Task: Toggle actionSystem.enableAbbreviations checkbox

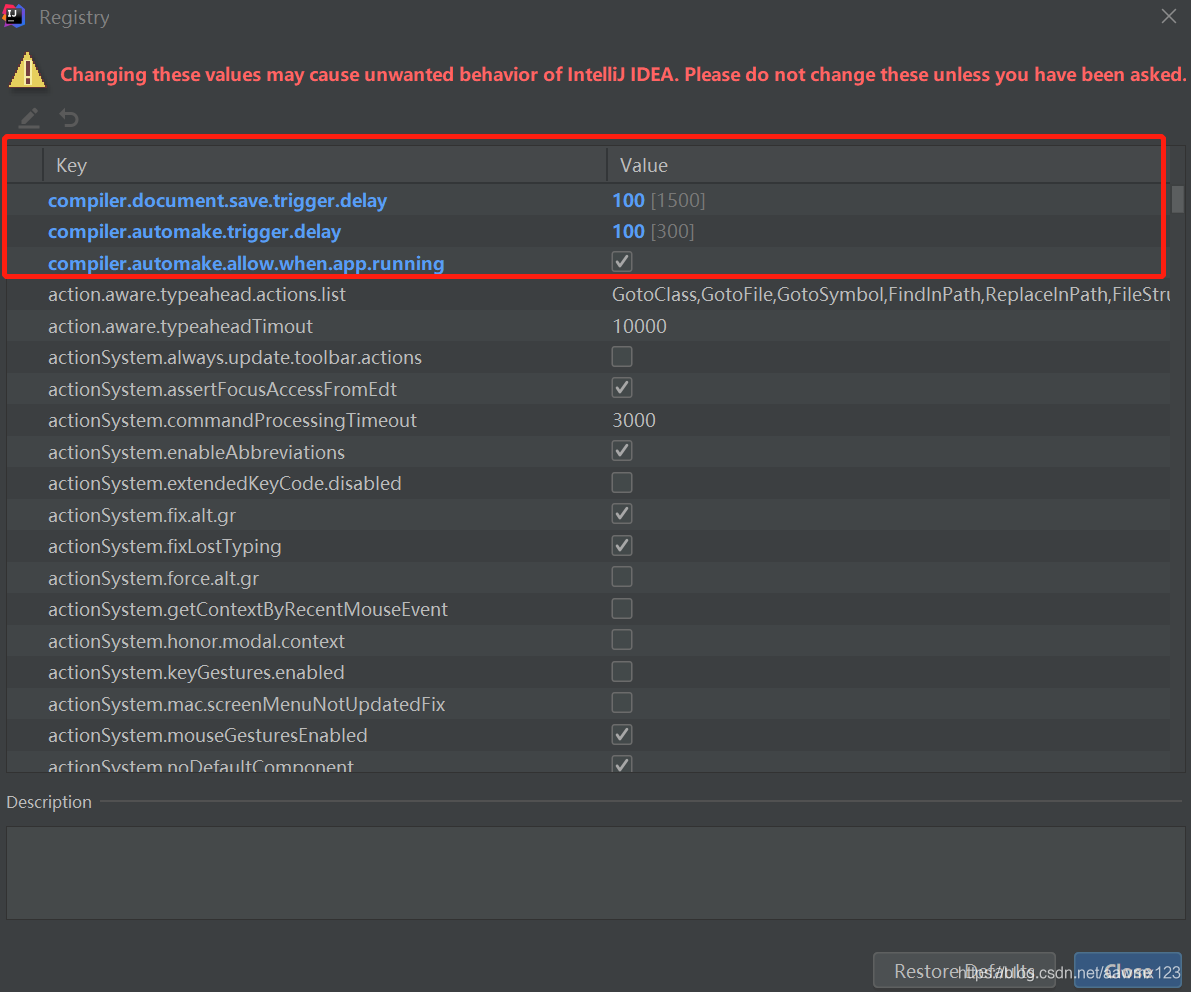Action: 622,451
